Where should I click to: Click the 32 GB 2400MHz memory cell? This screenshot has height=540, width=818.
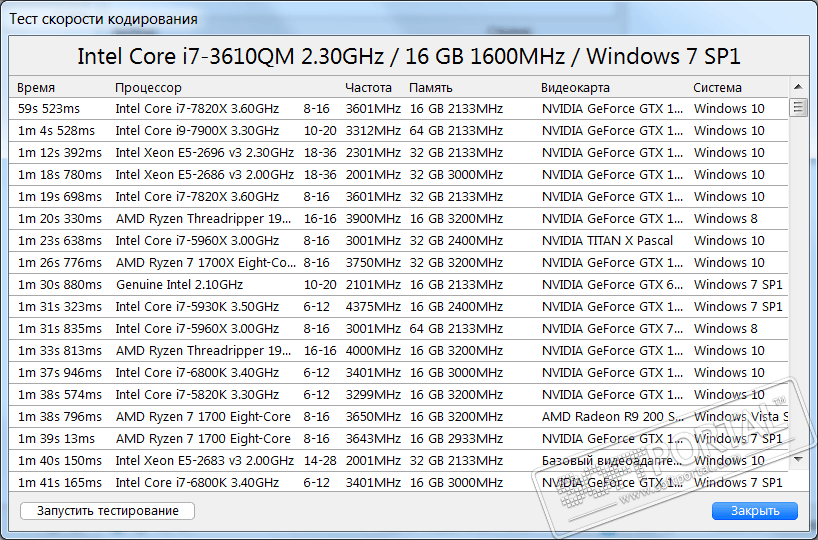[456, 241]
